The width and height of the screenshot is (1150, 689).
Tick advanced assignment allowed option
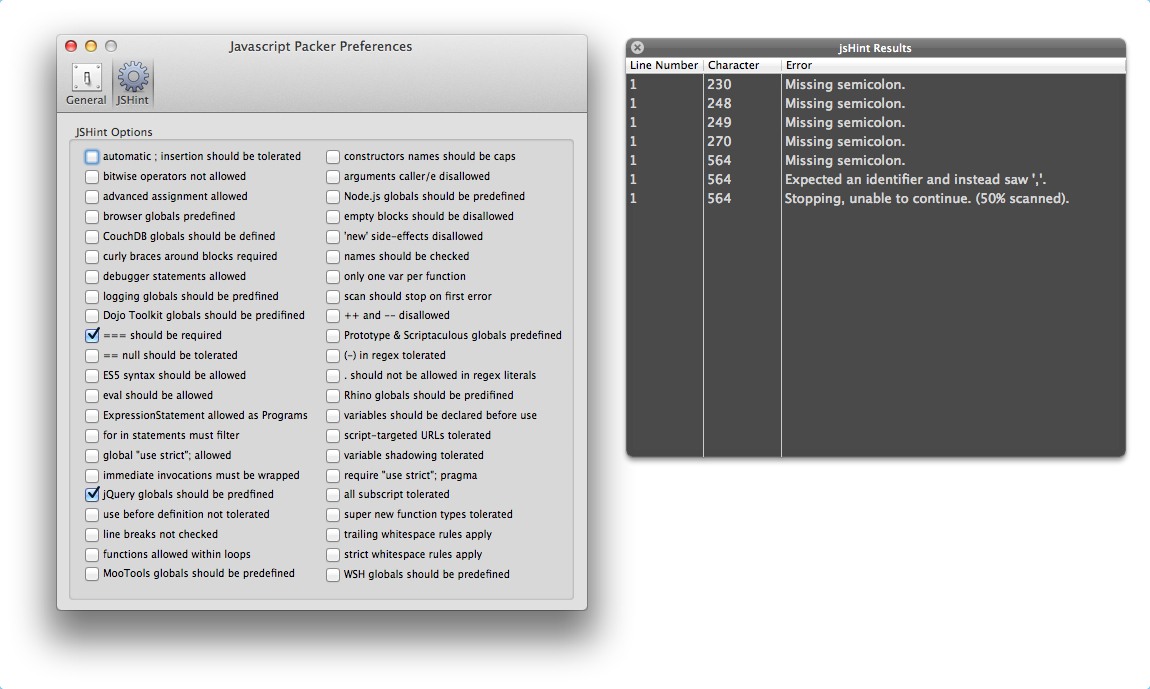[92, 197]
